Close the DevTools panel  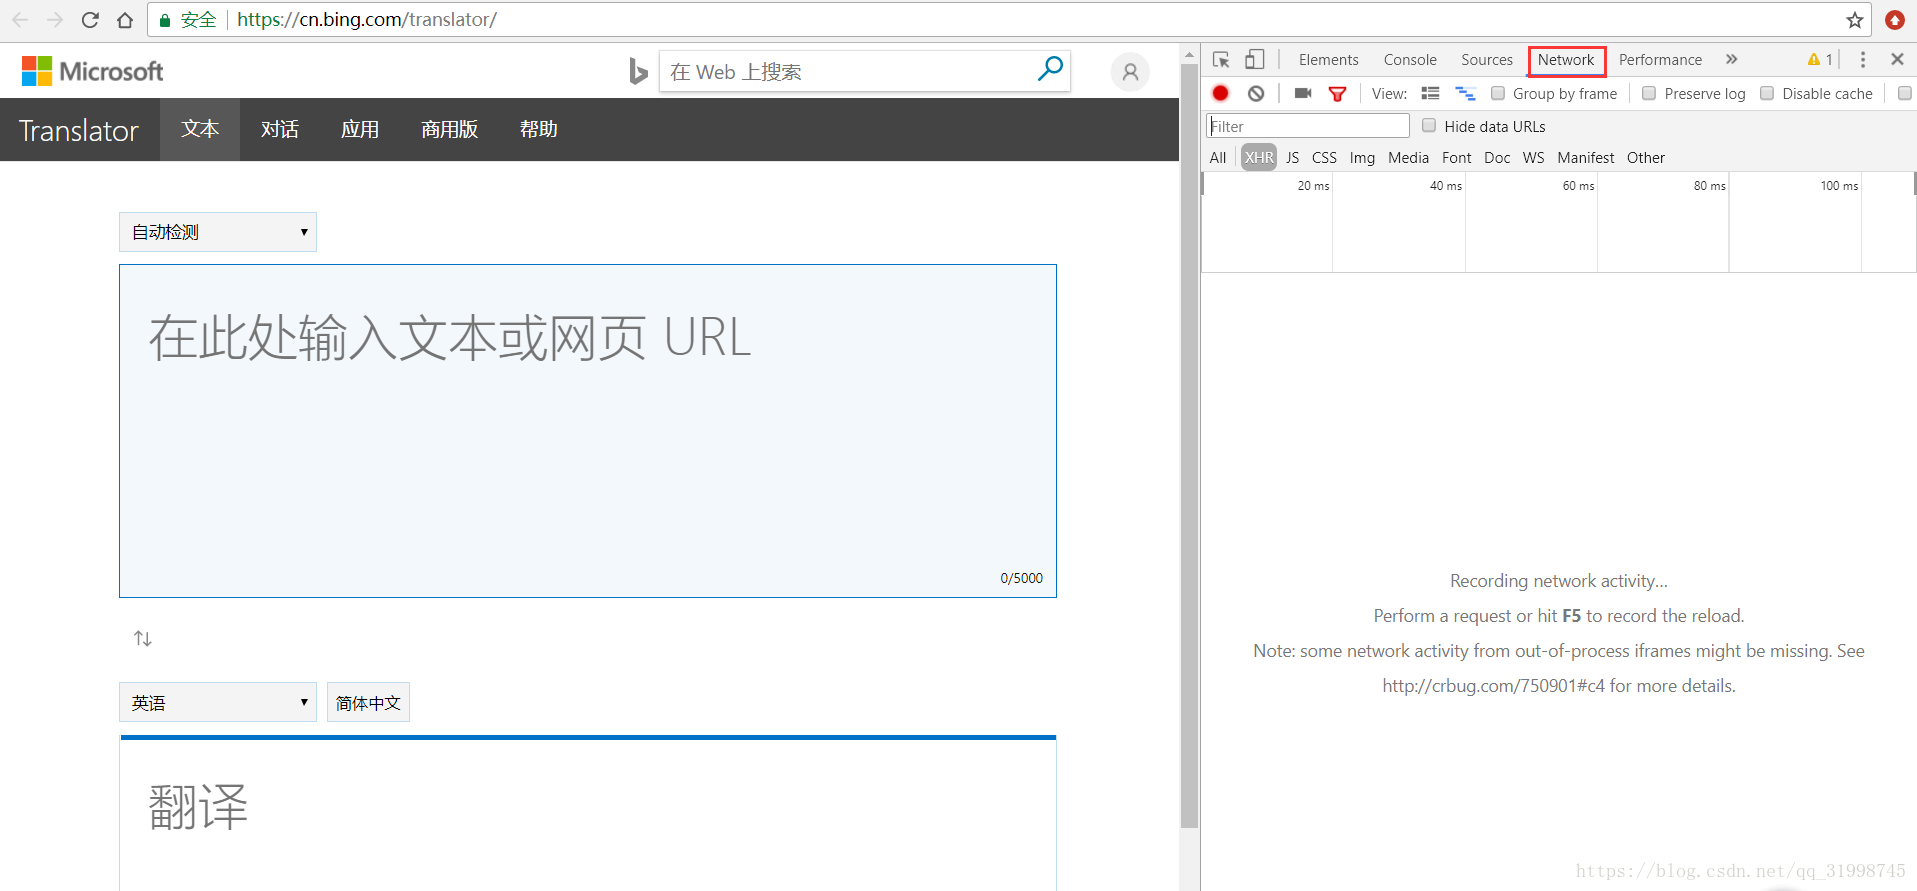1897,60
